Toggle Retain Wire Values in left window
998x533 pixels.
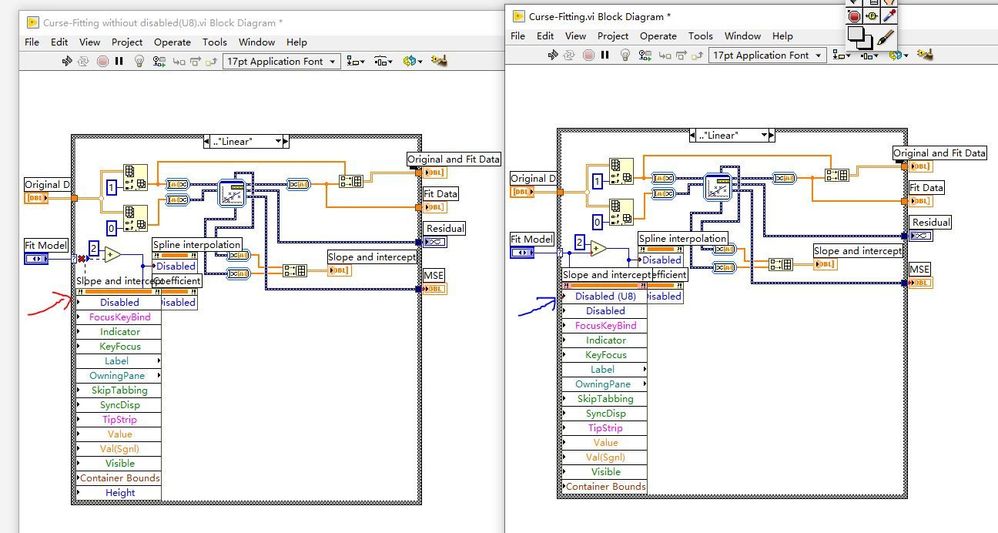pos(159,61)
